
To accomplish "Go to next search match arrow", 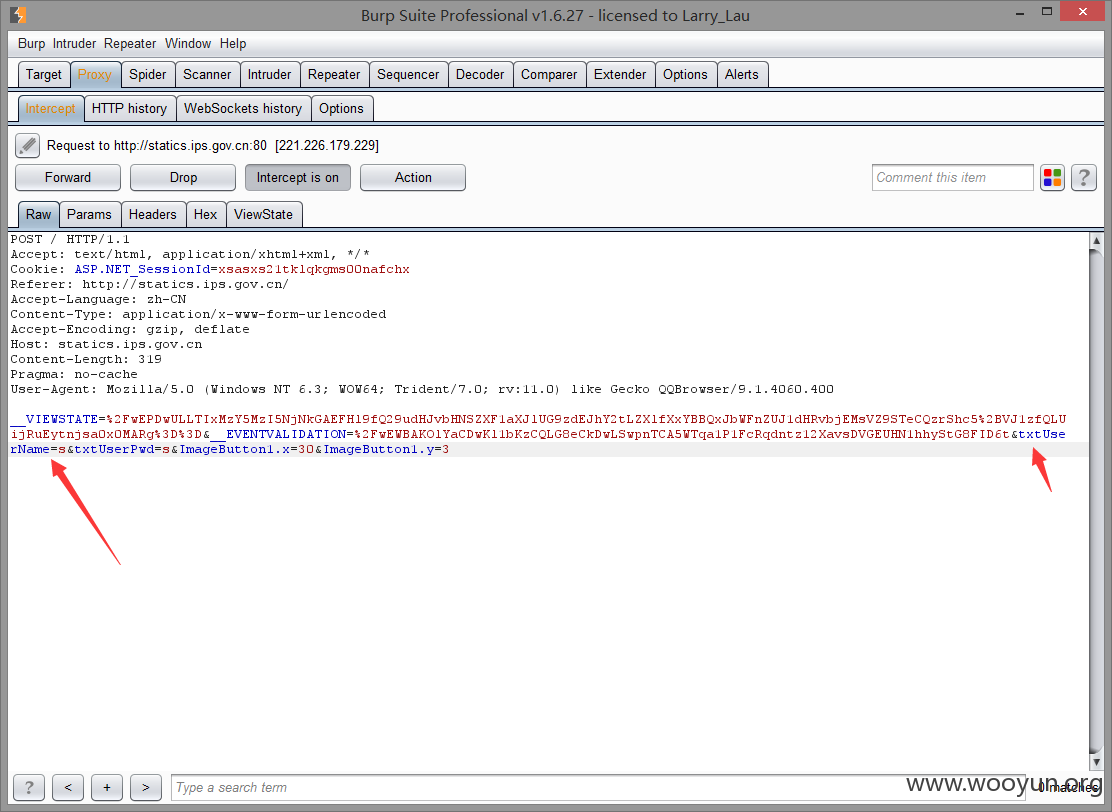I will pyautogui.click(x=145, y=787).
